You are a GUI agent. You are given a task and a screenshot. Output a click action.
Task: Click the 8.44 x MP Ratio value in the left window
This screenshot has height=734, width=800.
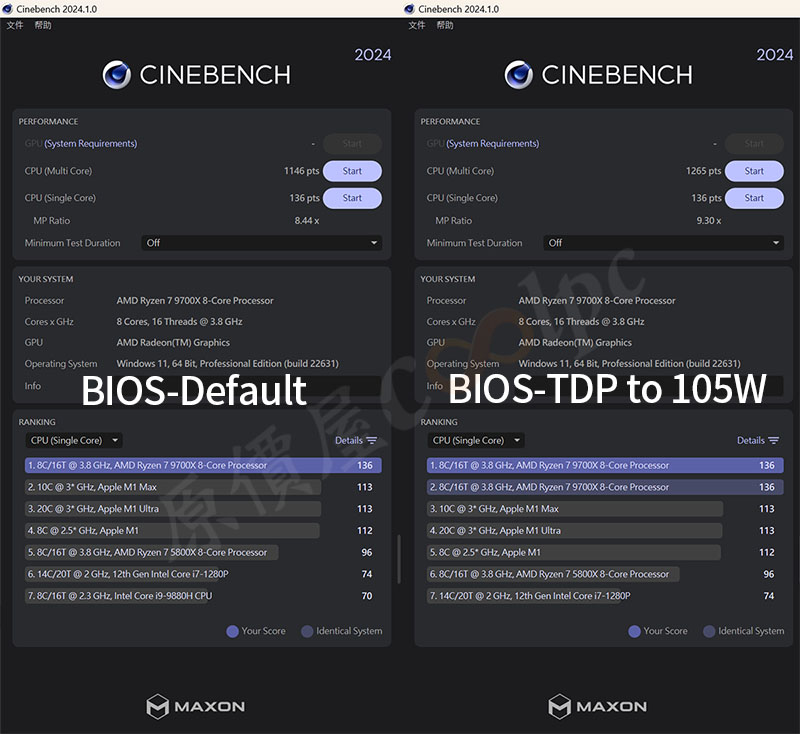(307, 221)
